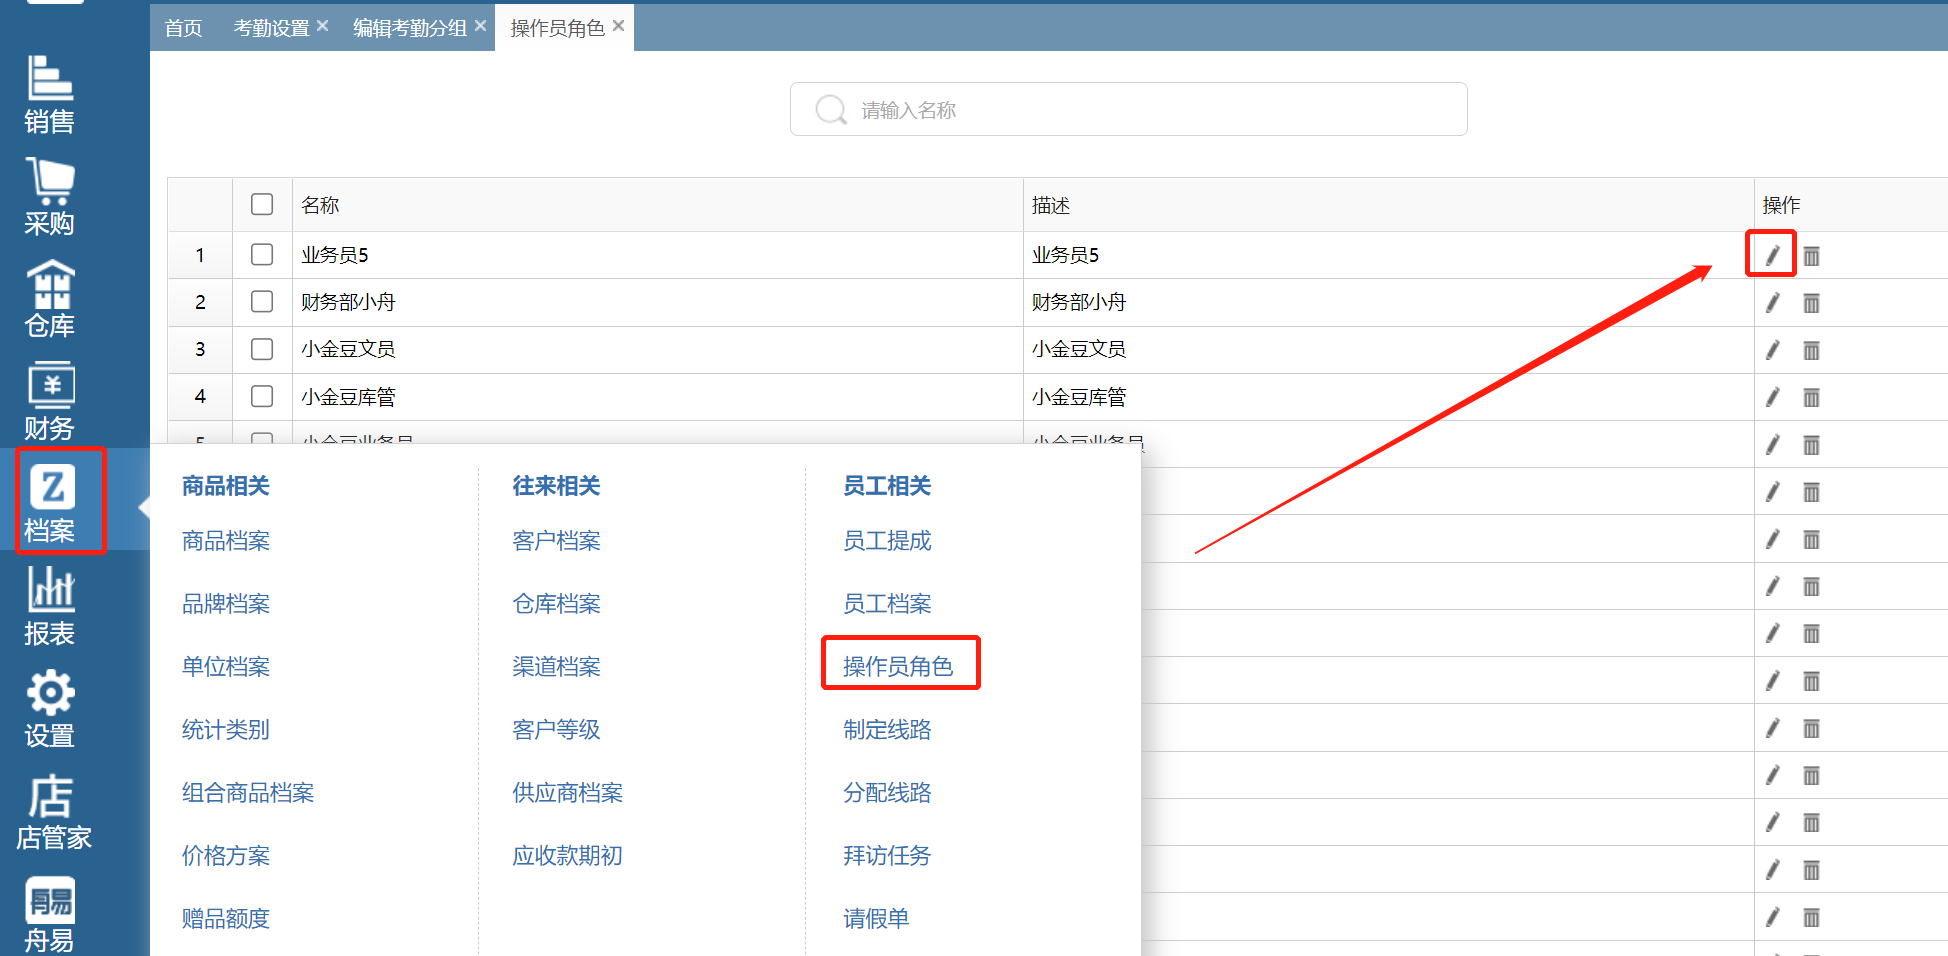The height and width of the screenshot is (956, 1948).
Task: Check the box for 财务部小舟 row
Action: (x=262, y=301)
